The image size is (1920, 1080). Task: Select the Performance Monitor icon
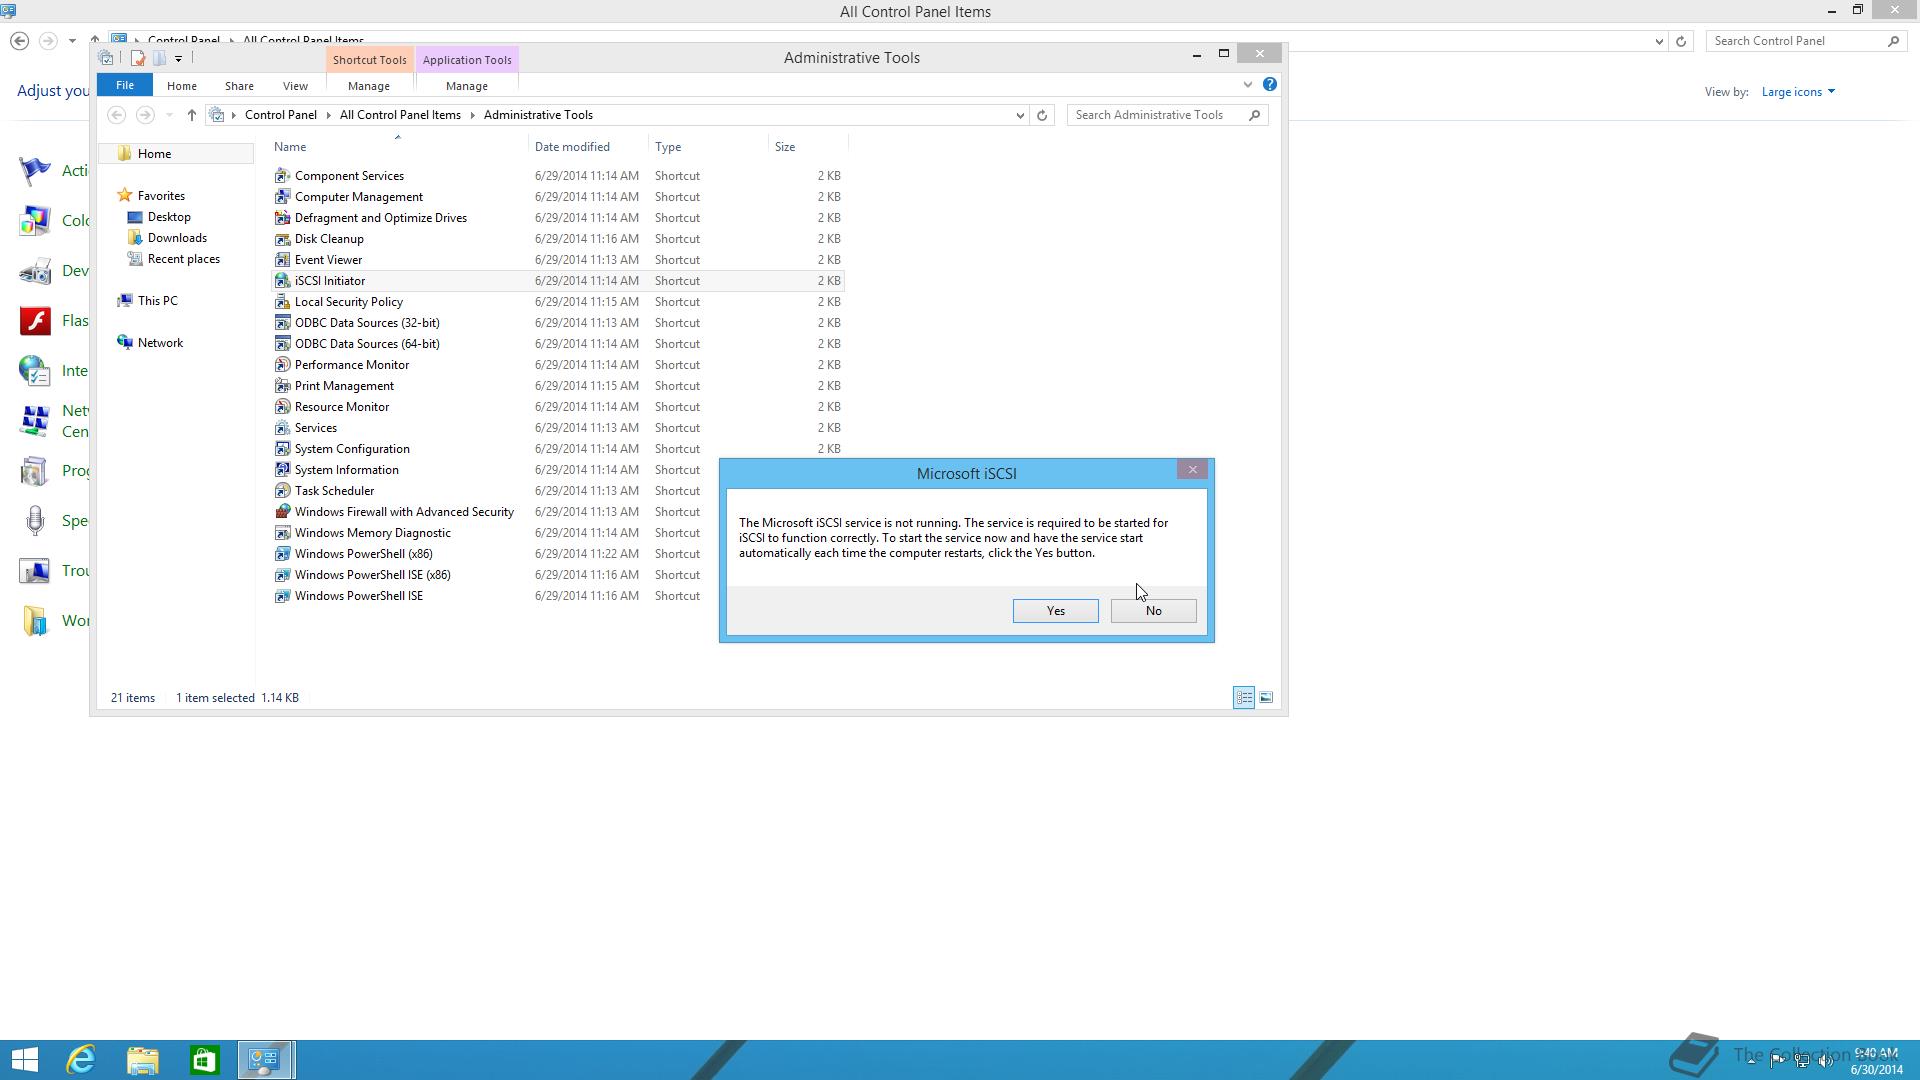pos(283,365)
